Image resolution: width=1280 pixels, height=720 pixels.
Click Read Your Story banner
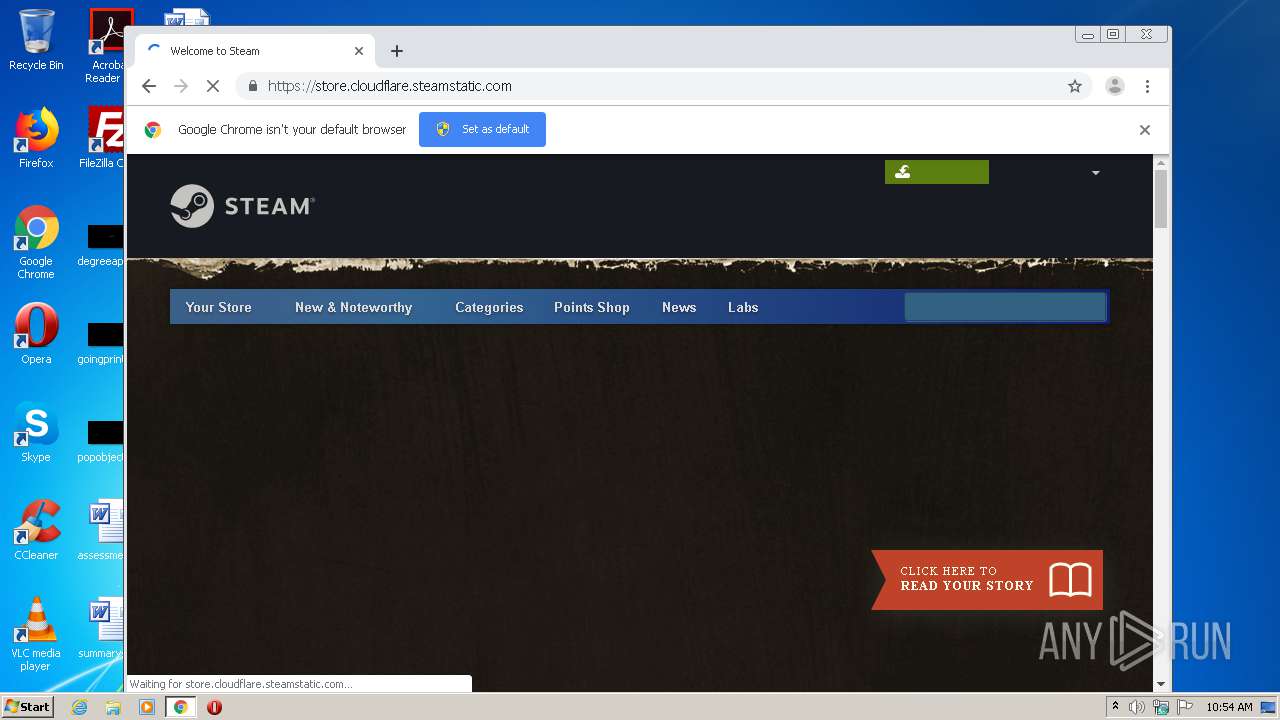click(987, 579)
